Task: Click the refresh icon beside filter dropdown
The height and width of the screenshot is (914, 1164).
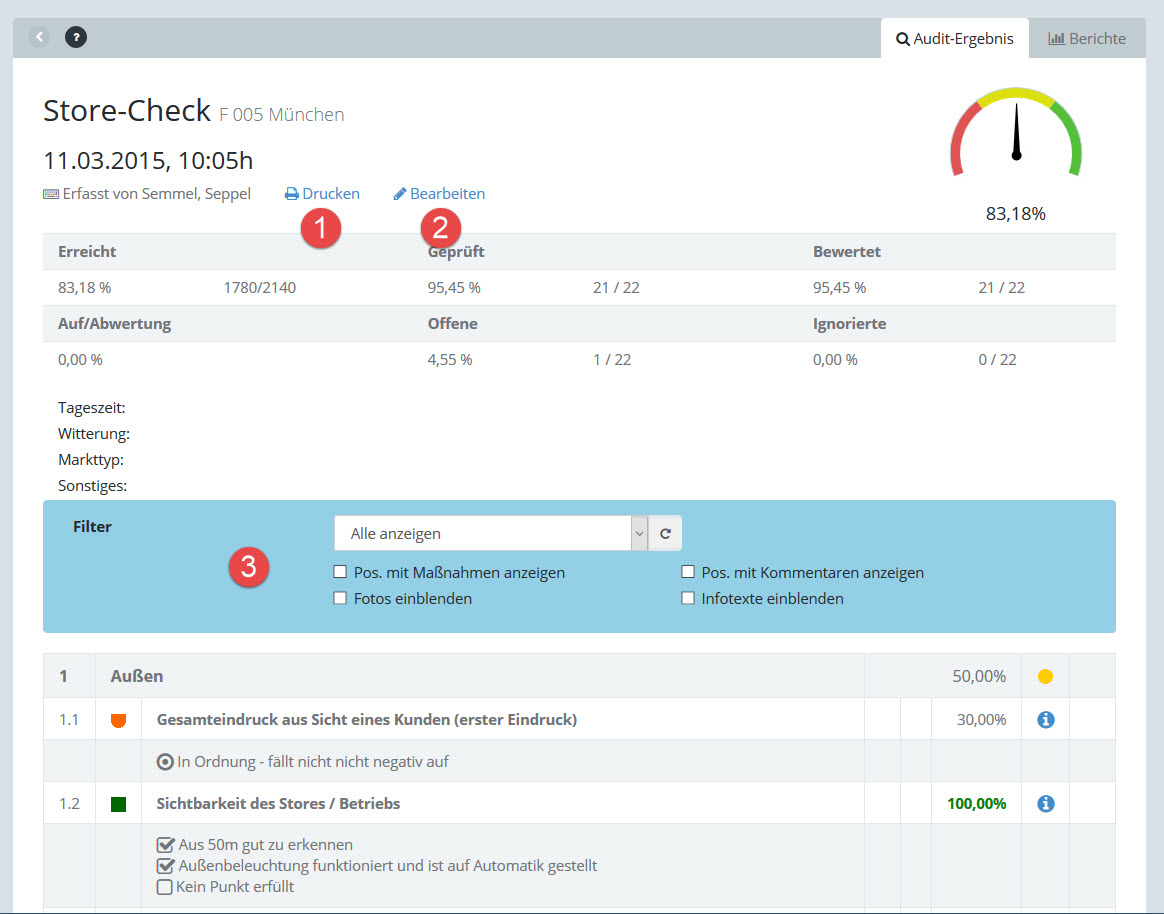Action: pyautogui.click(x=665, y=534)
